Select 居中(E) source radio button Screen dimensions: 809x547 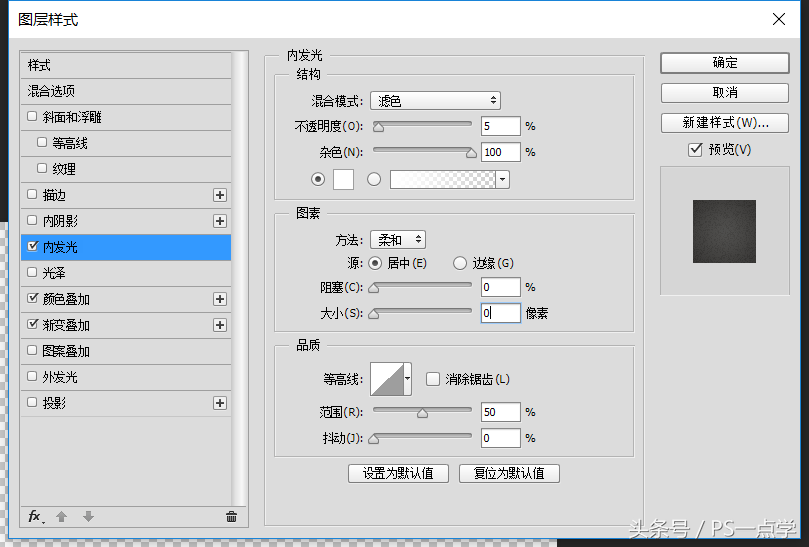coord(375,263)
